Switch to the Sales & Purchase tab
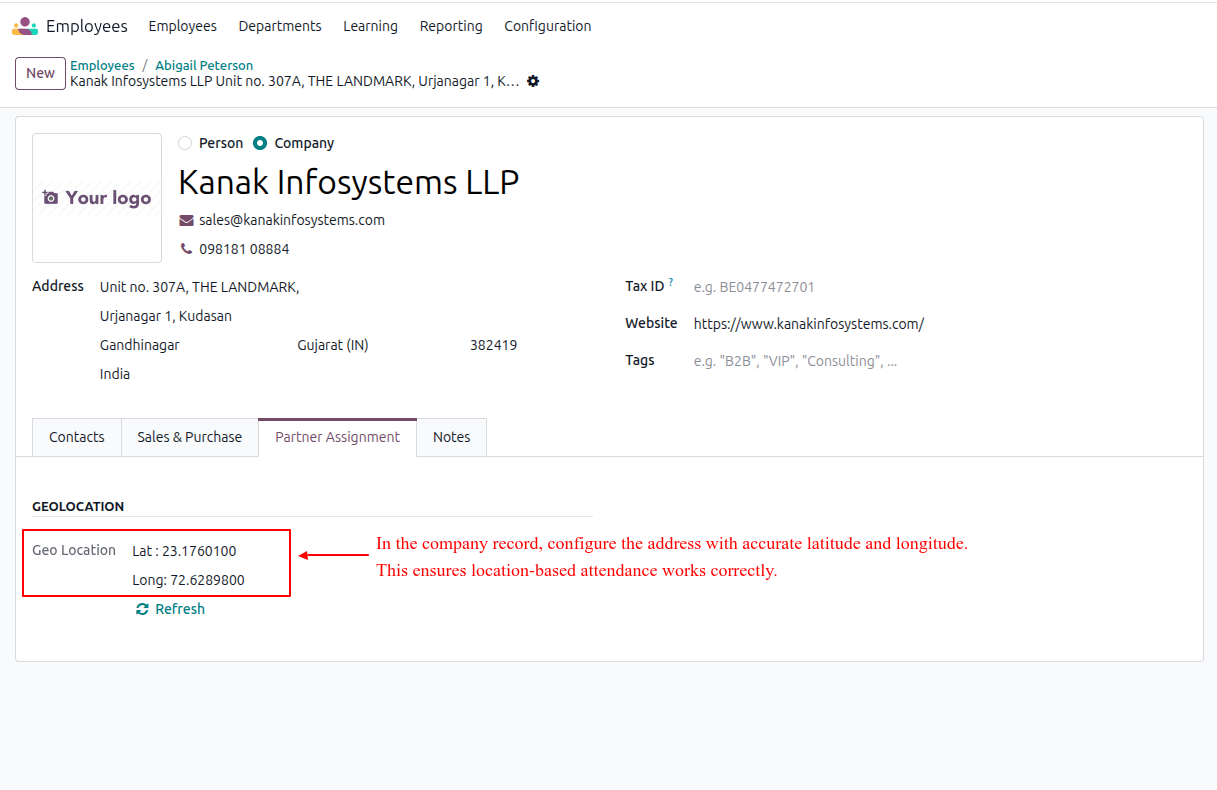Image resolution: width=1217 pixels, height=790 pixels. (189, 437)
